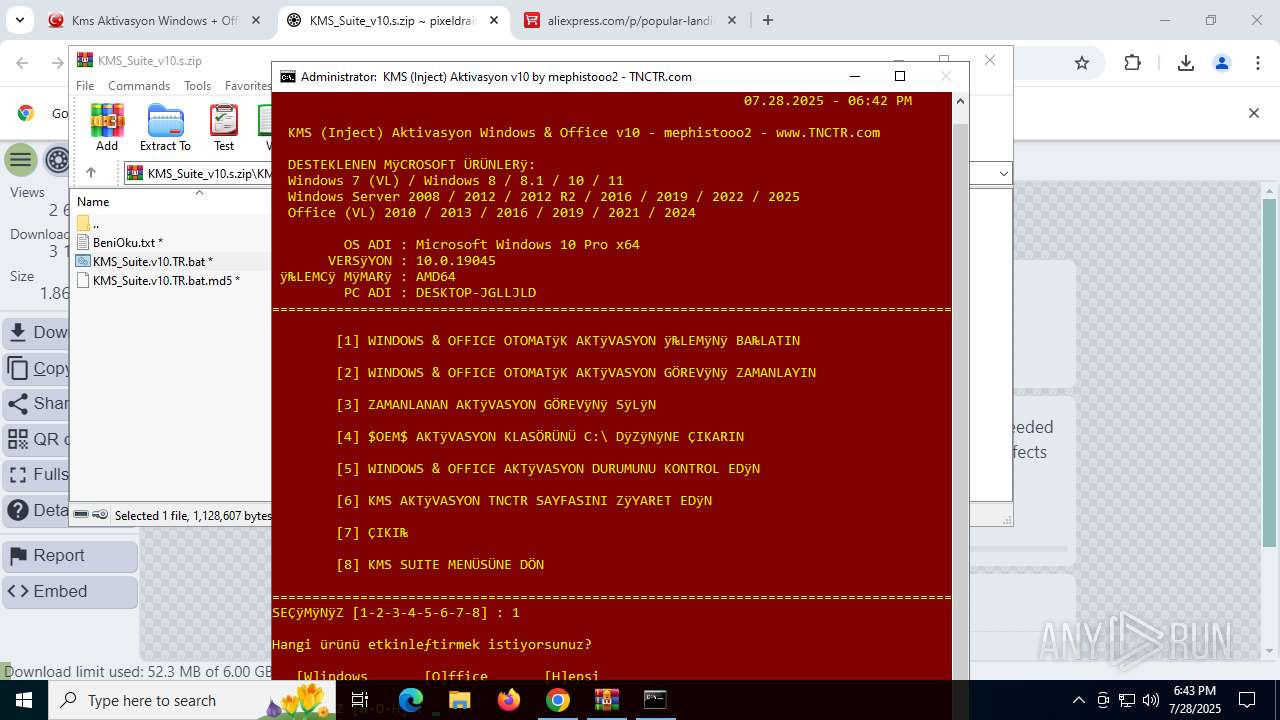Viewport: 1280px width, 720px height.
Task: Switch to the aliexpress.com tab
Action: pos(630,20)
